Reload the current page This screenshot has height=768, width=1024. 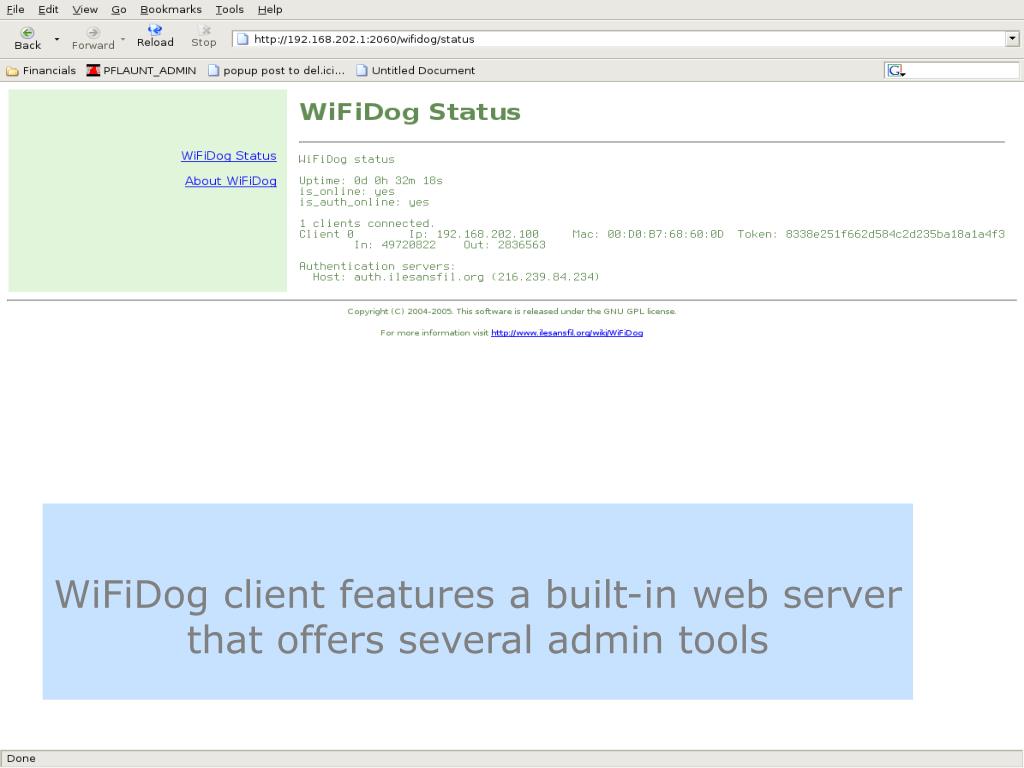tap(155, 36)
